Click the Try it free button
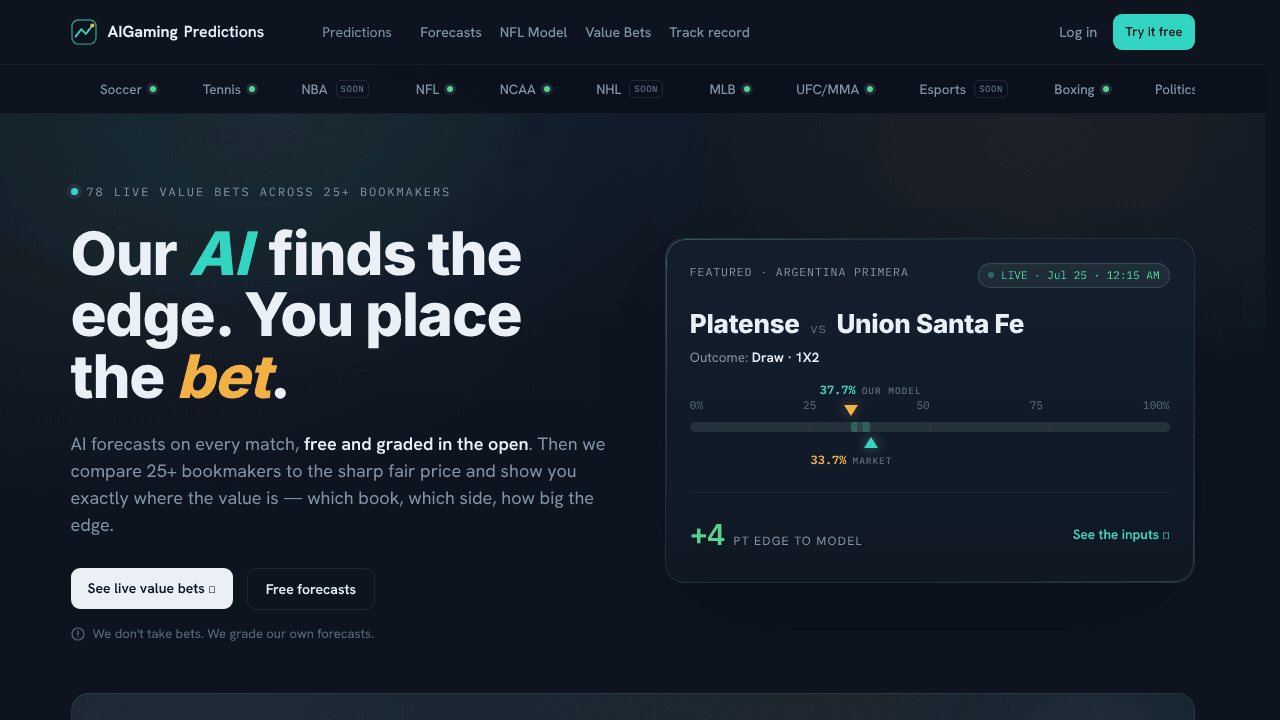Screen dimensions: 1280x720 pyautogui.click(x=1154, y=32)
